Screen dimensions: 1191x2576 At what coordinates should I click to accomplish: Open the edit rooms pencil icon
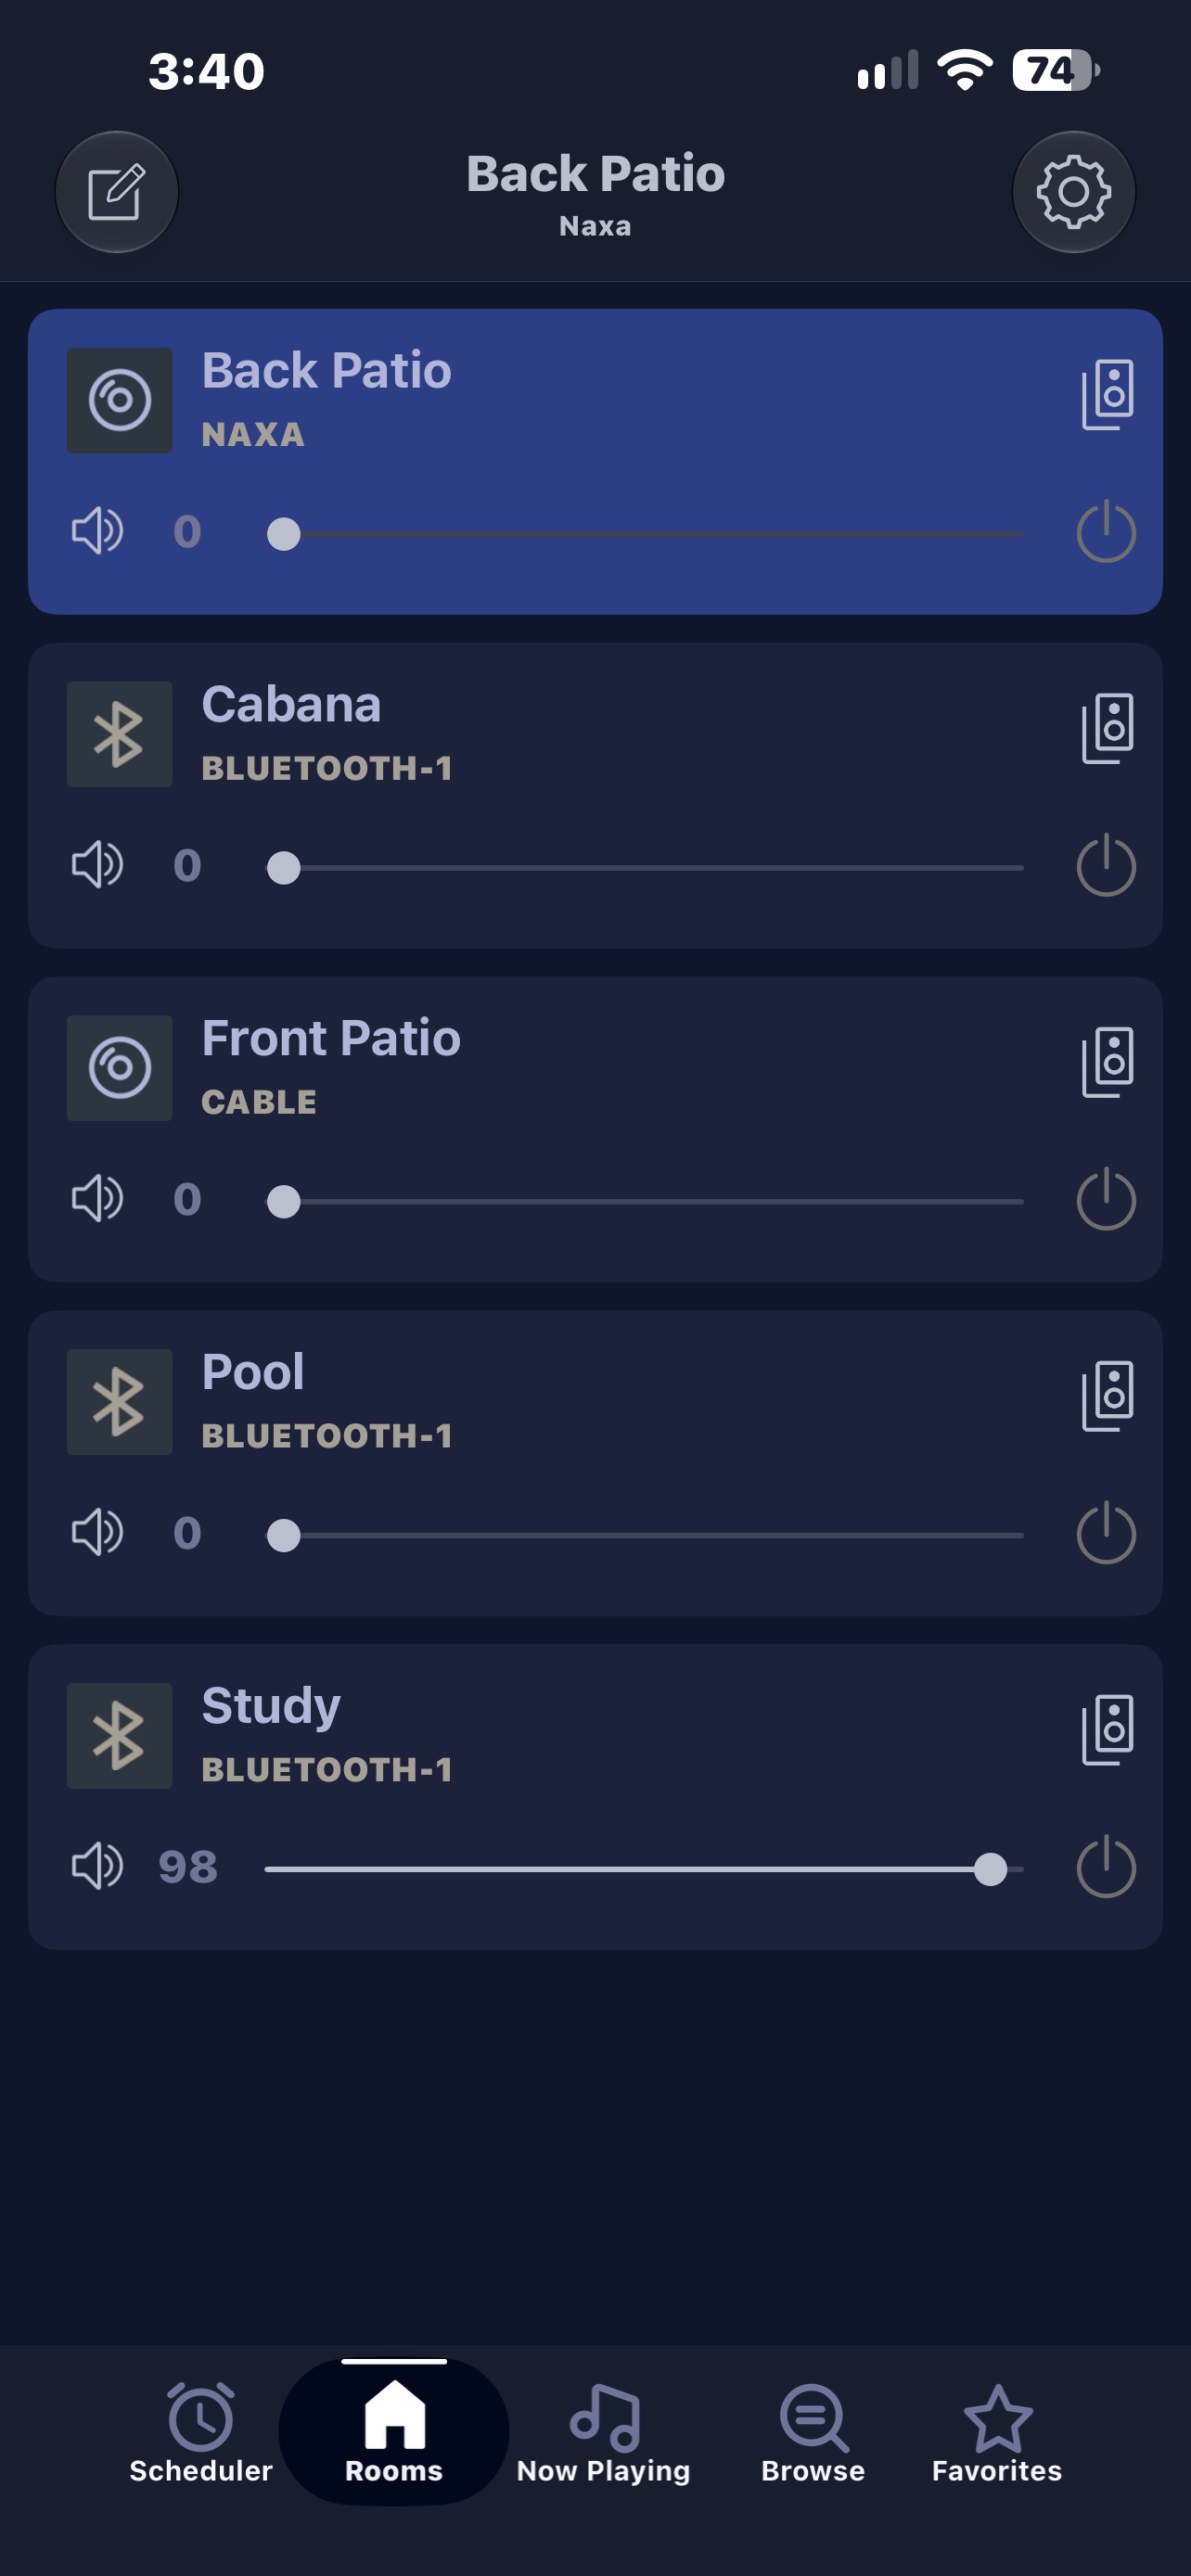click(117, 192)
